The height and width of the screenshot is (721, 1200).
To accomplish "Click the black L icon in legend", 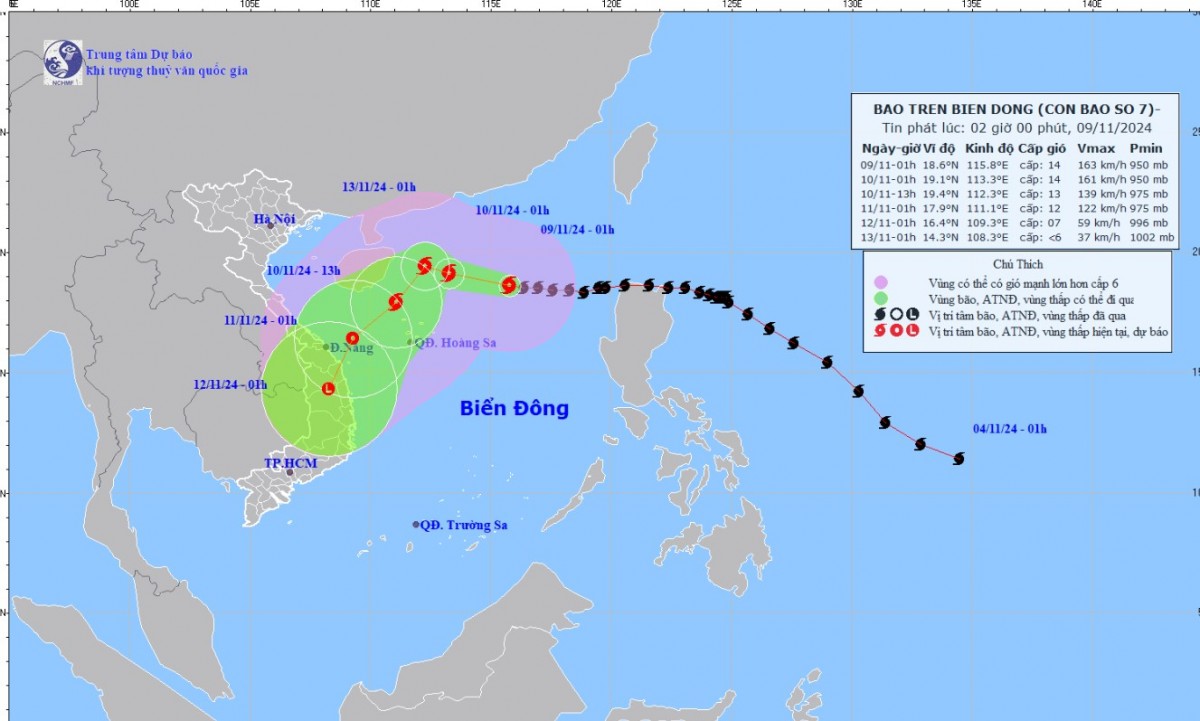I will pos(912,314).
